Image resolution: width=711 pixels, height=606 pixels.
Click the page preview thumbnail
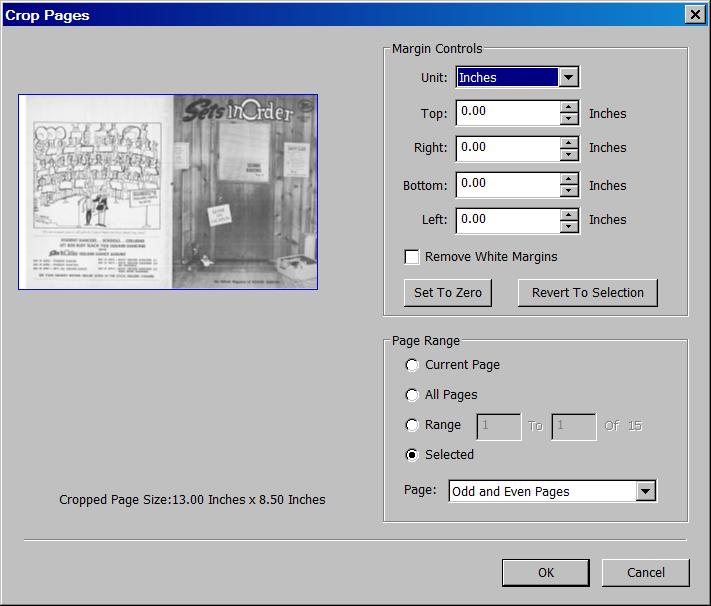coord(168,192)
